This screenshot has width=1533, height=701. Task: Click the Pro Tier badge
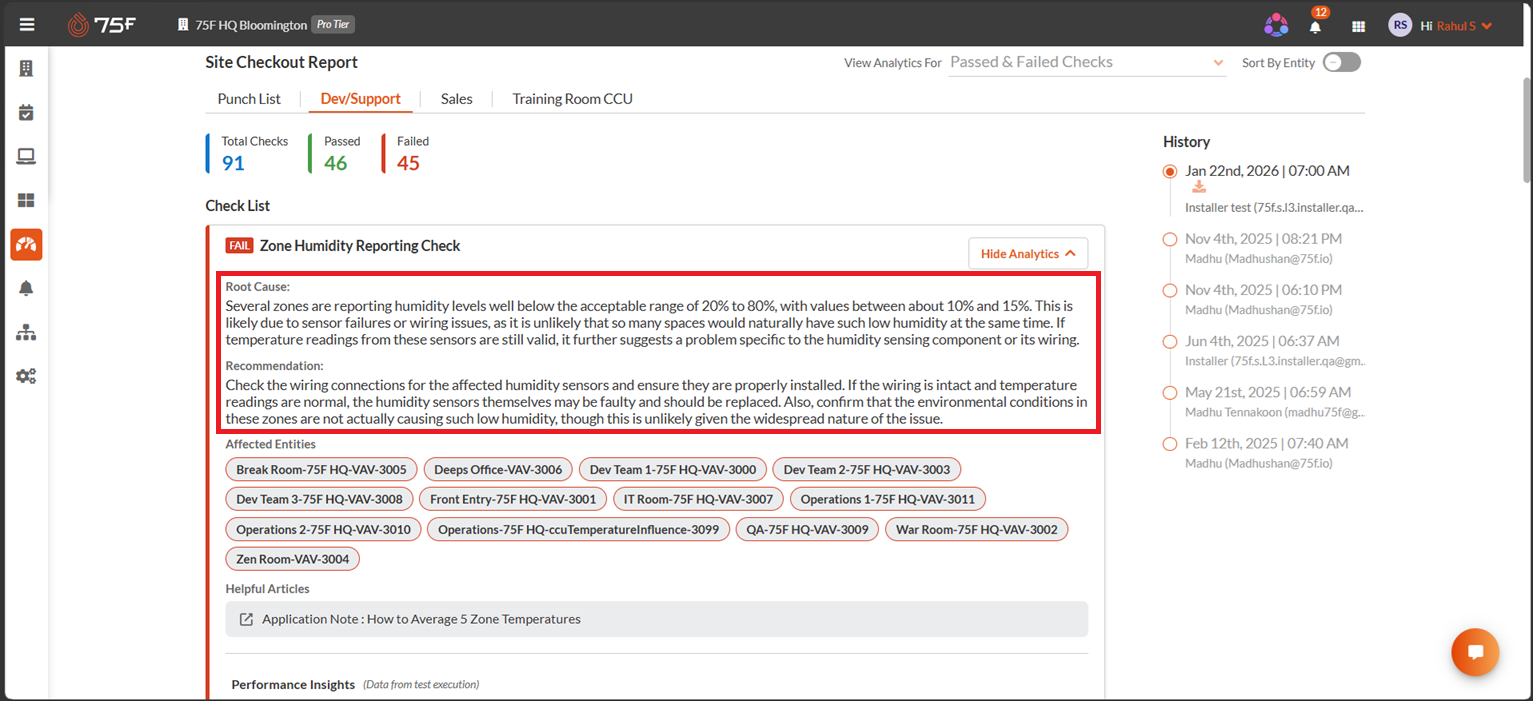pyautogui.click(x=333, y=25)
